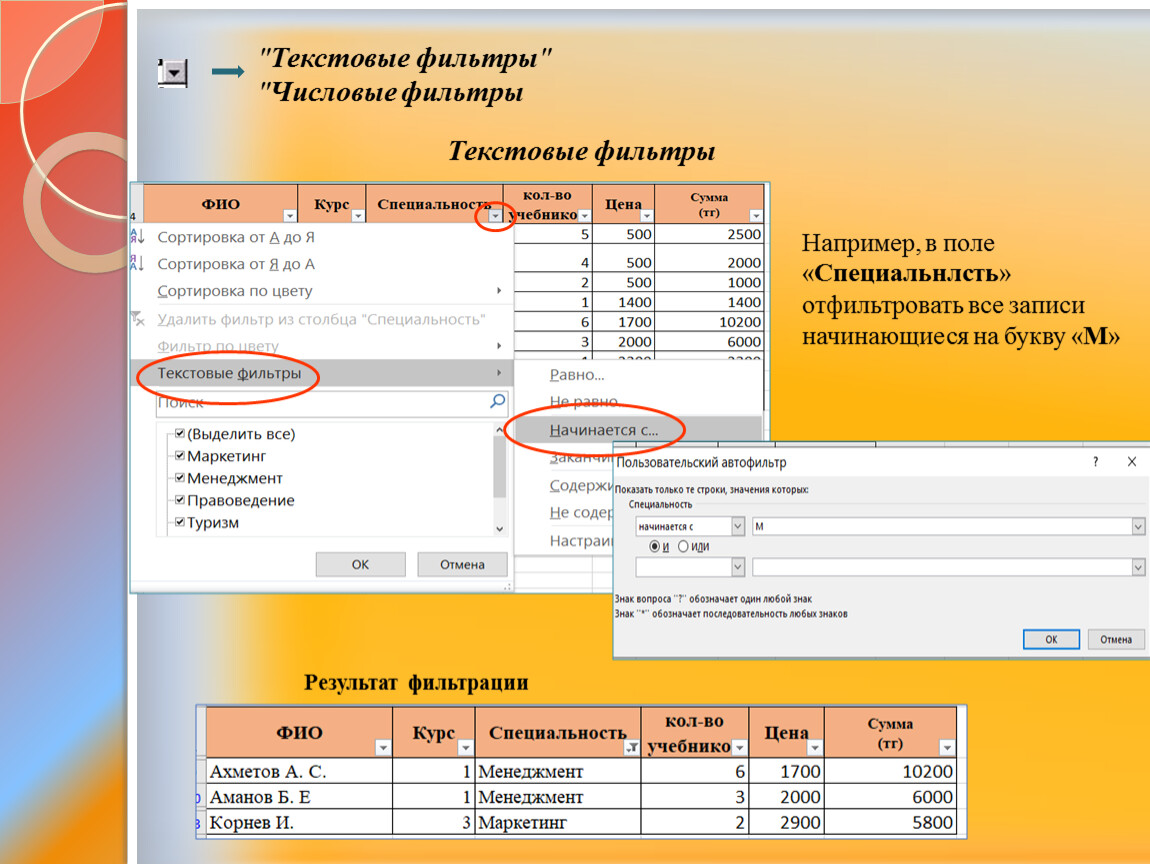Viewport: 1150px width, 864px height.
Task: Click Отмена in the filter menu
Action: pyautogui.click(x=462, y=564)
